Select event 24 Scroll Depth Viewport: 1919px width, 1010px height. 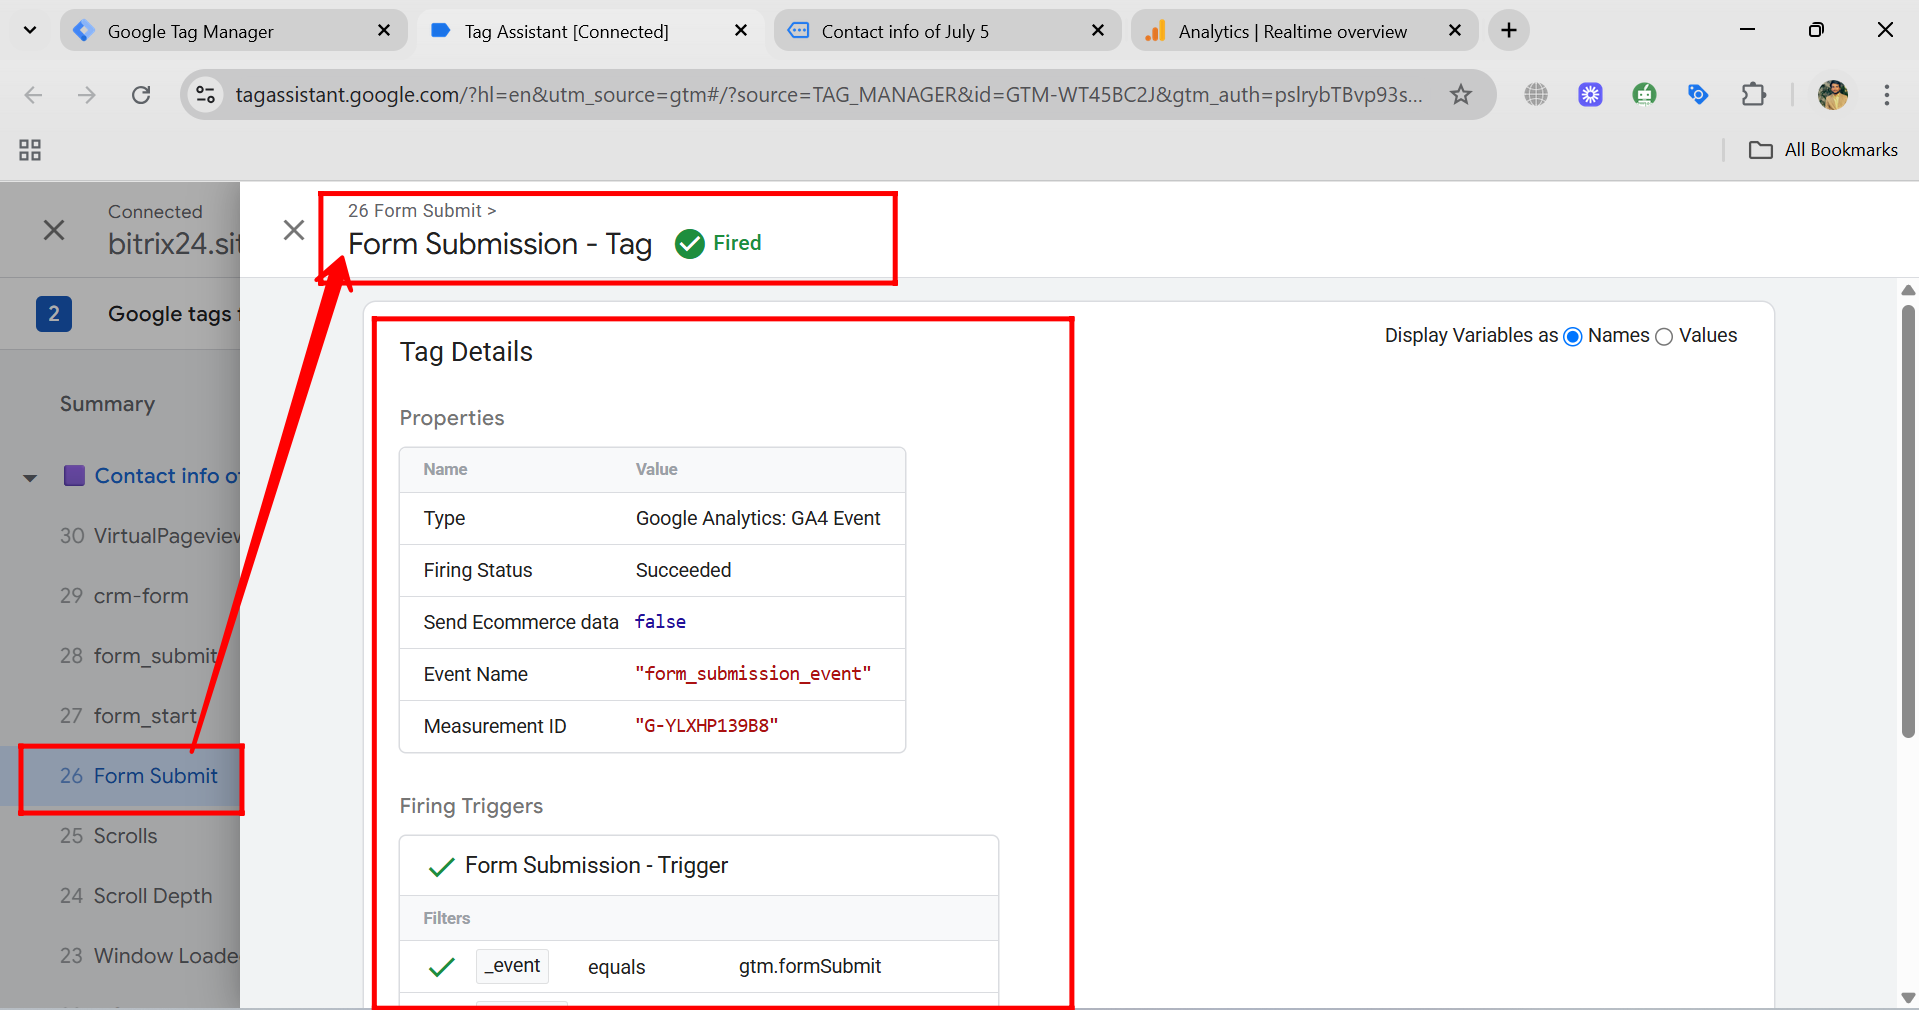click(136, 896)
